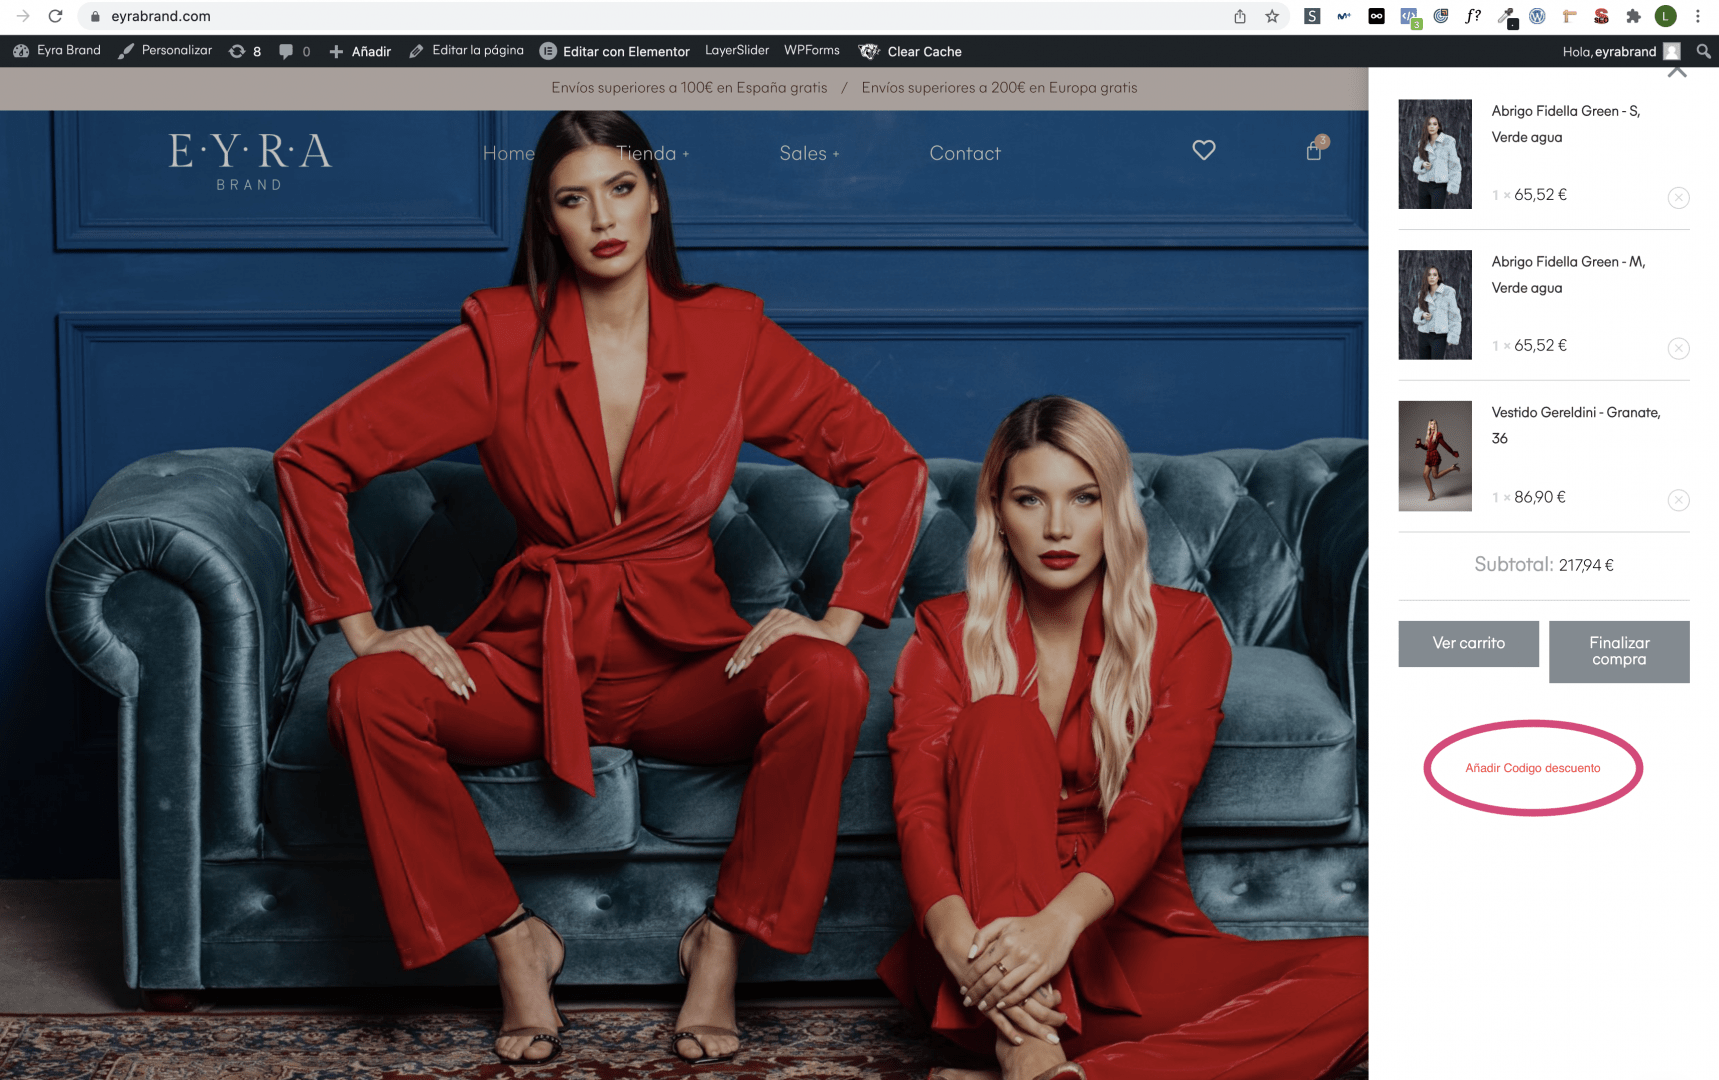Viewport: 1719px width, 1080px height.
Task: Click the Finalizar compra button
Action: (x=1619, y=651)
